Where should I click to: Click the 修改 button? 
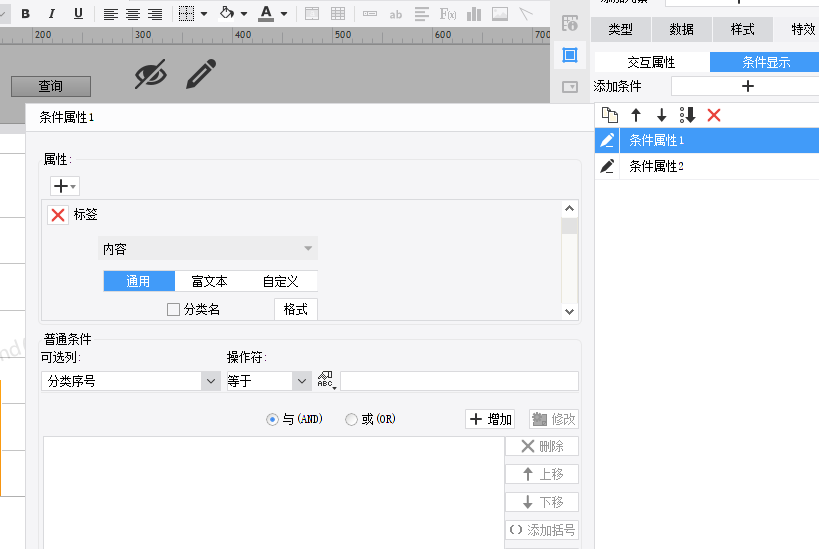pos(554,419)
